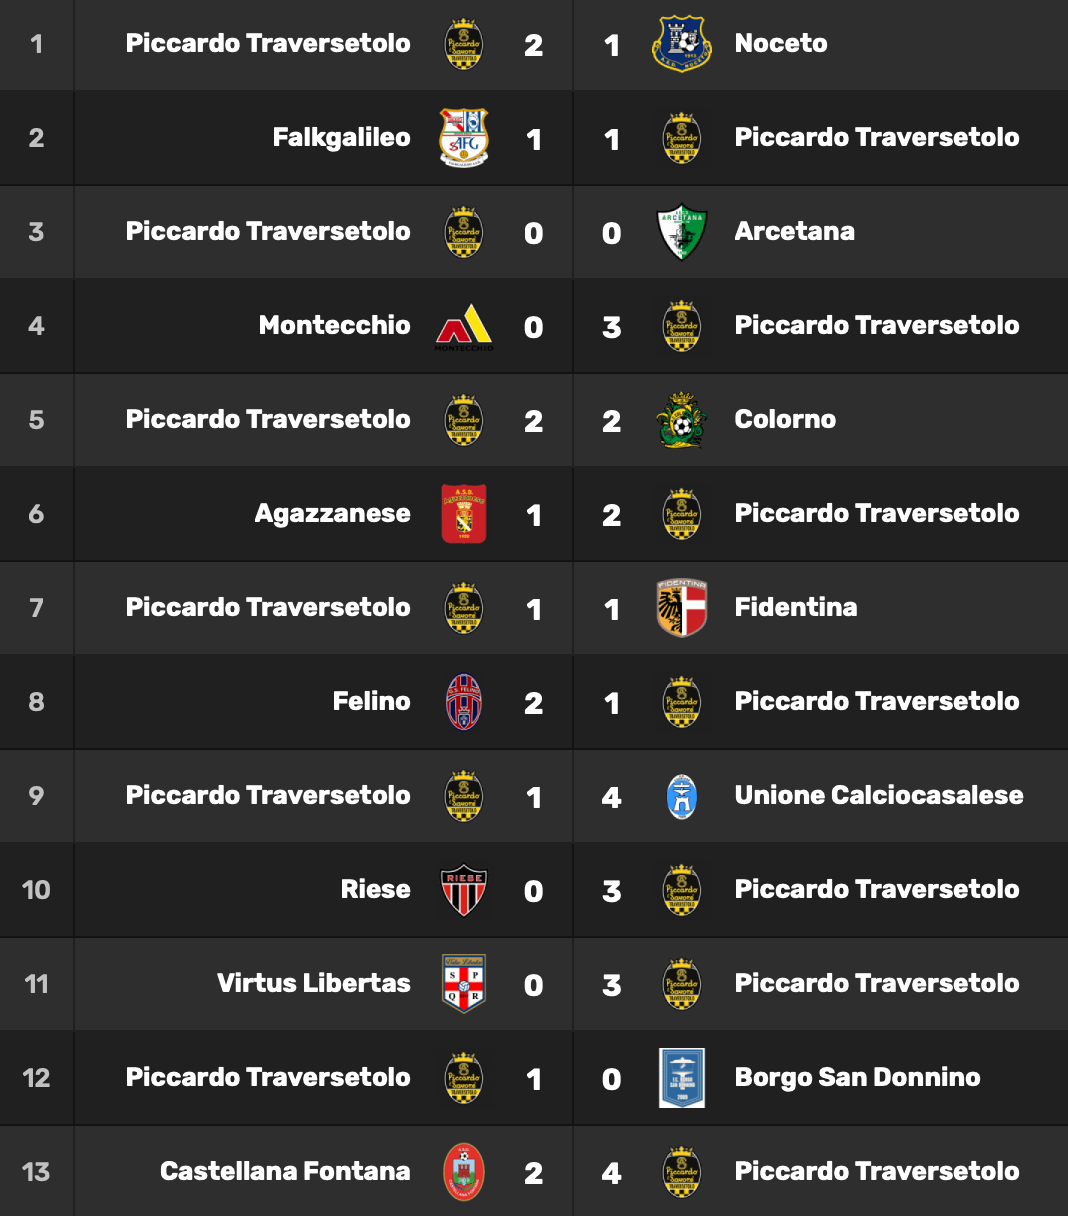The height and width of the screenshot is (1216, 1068).
Task: Select the Unione Calciocasalese blue badge
Action: [x=682, y=796]
